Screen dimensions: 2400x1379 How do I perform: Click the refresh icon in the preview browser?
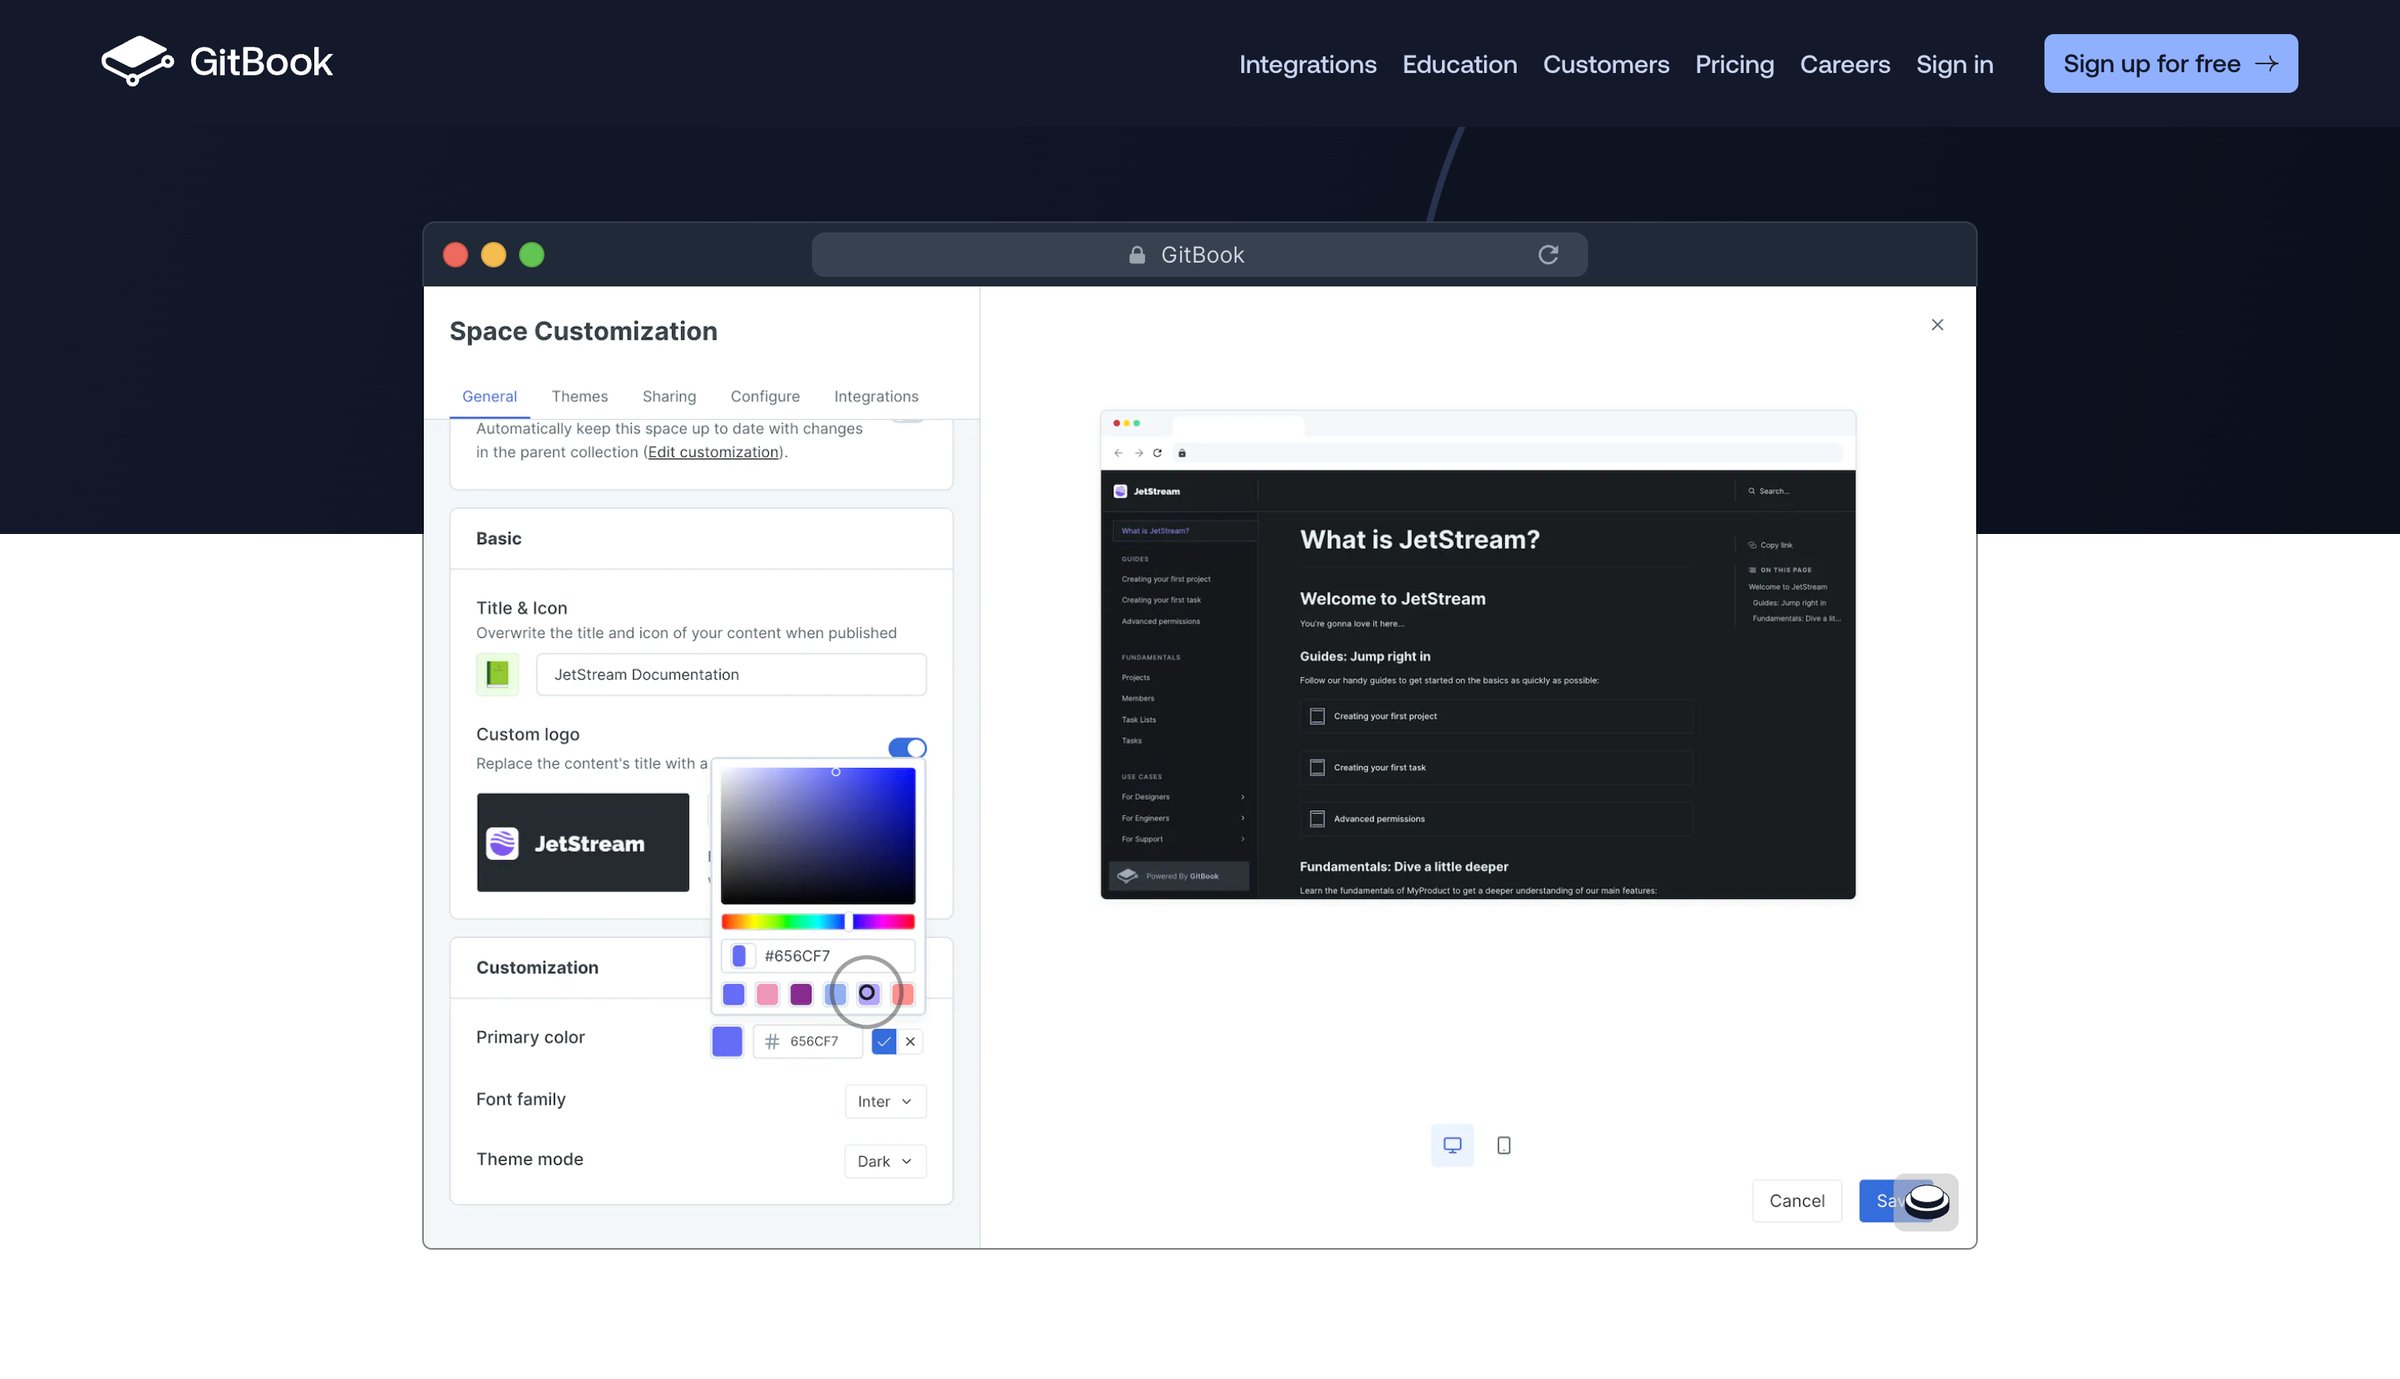pos(1157,453)
